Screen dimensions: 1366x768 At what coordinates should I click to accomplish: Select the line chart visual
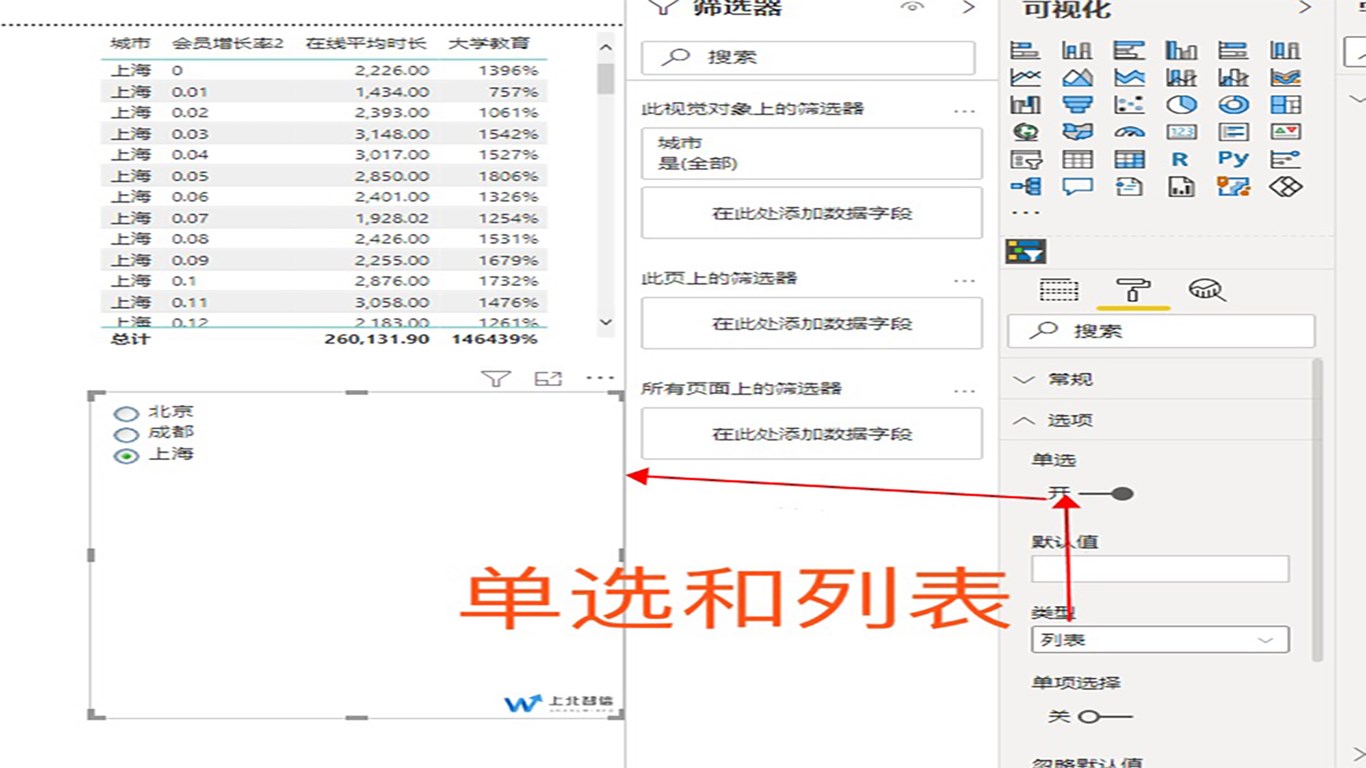click(1025, 77)
